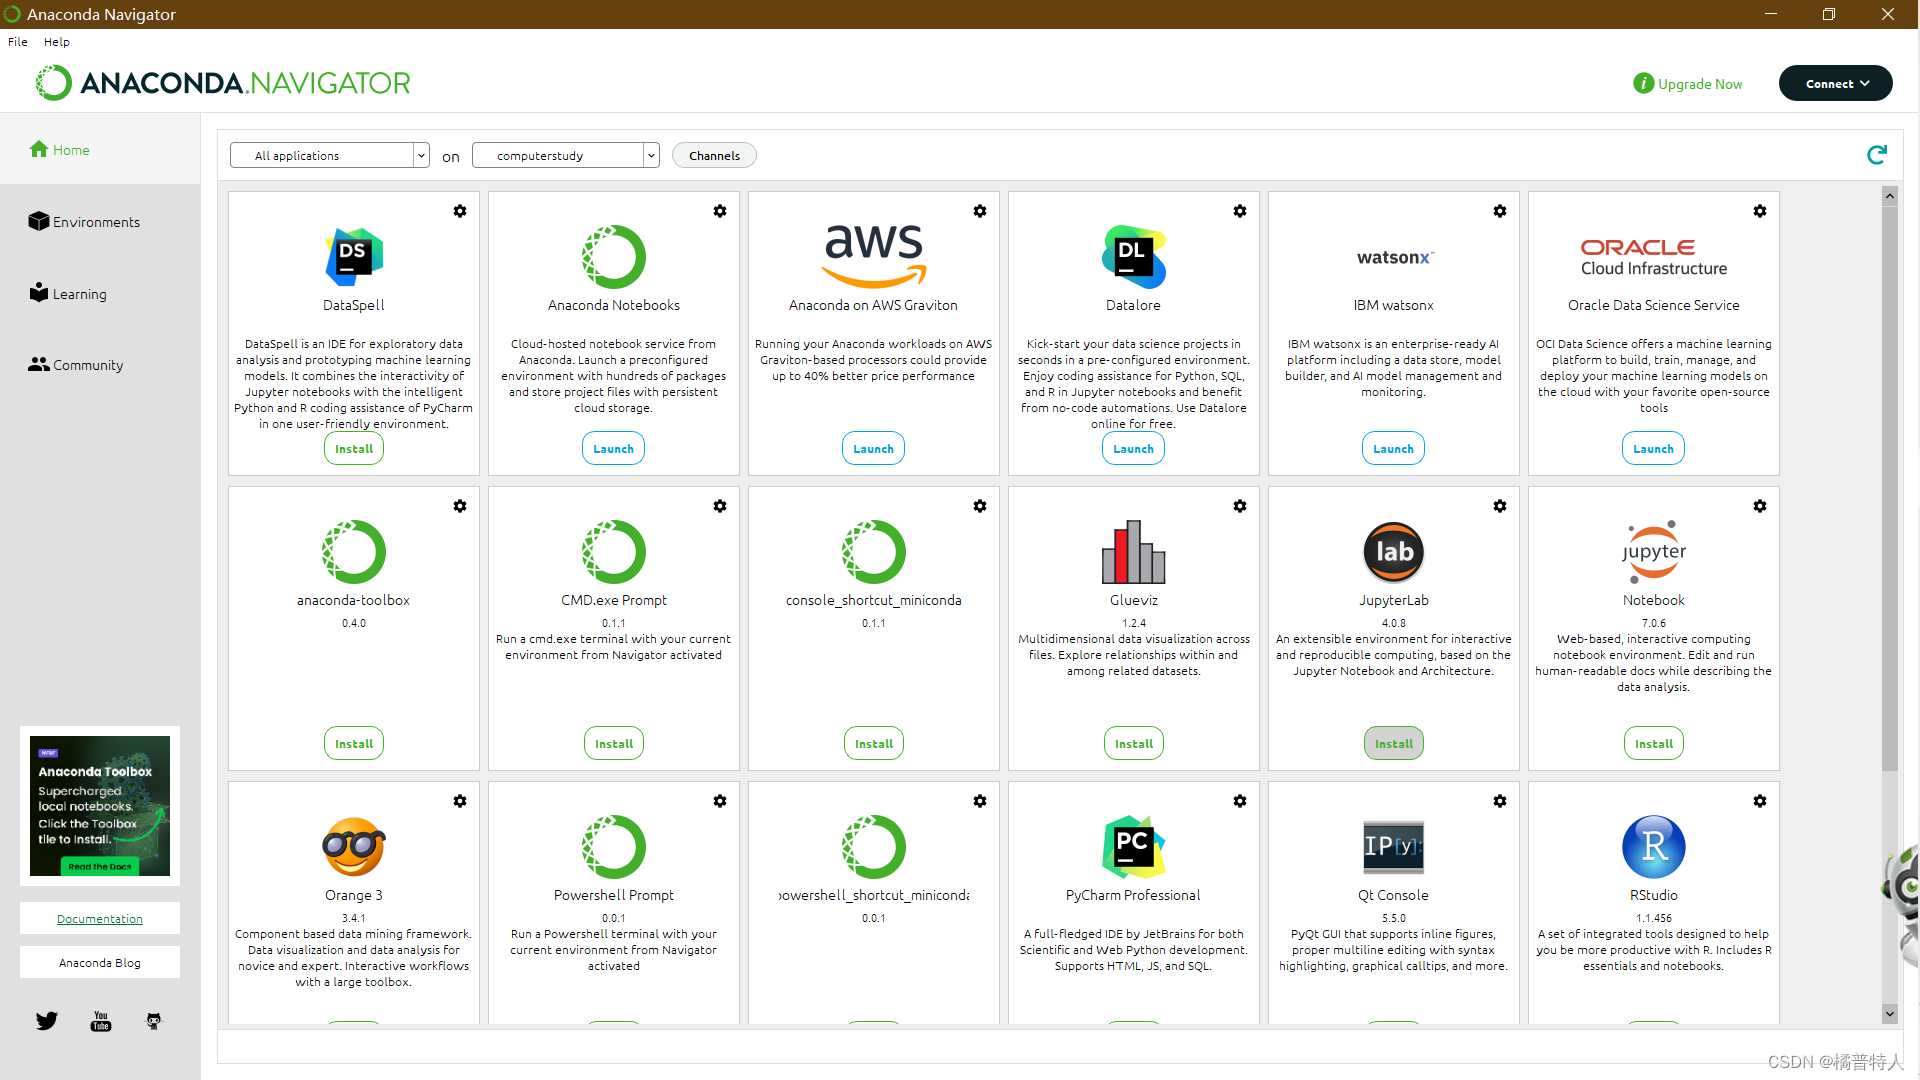Click the GitHub icon in sidebar
Screen dimensions: 1920x1080
click(x=153, y=1021)
